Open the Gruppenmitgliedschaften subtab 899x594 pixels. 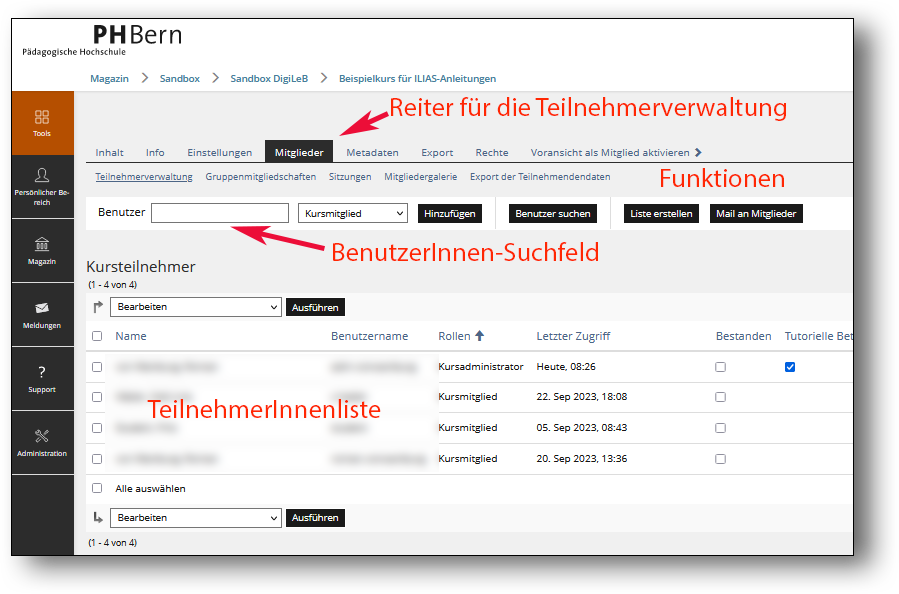click(261, 177)
